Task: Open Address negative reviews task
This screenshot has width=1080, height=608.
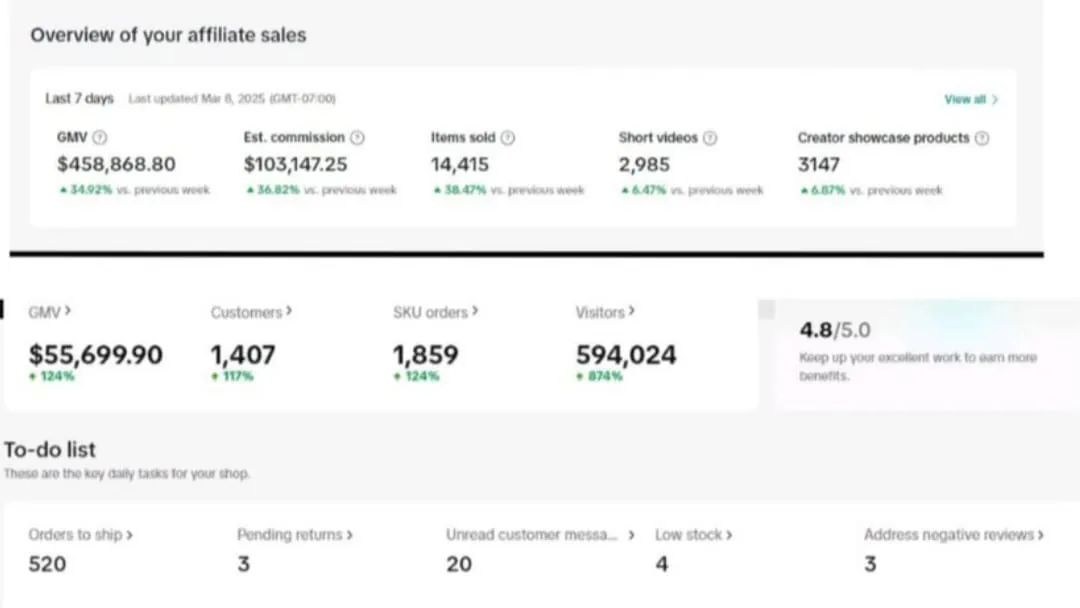Action: pos(953,535)
